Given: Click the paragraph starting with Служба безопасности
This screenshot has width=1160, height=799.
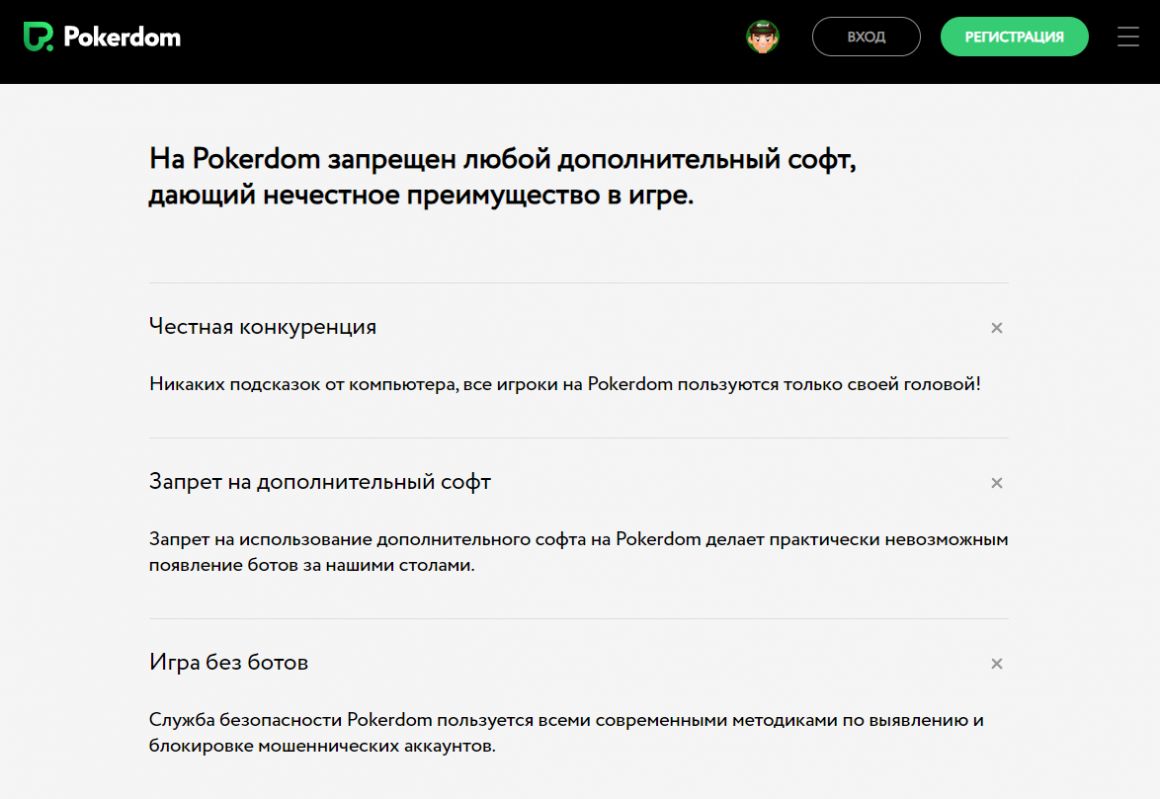Looking at the screenshot, I should tap(566, 733).
